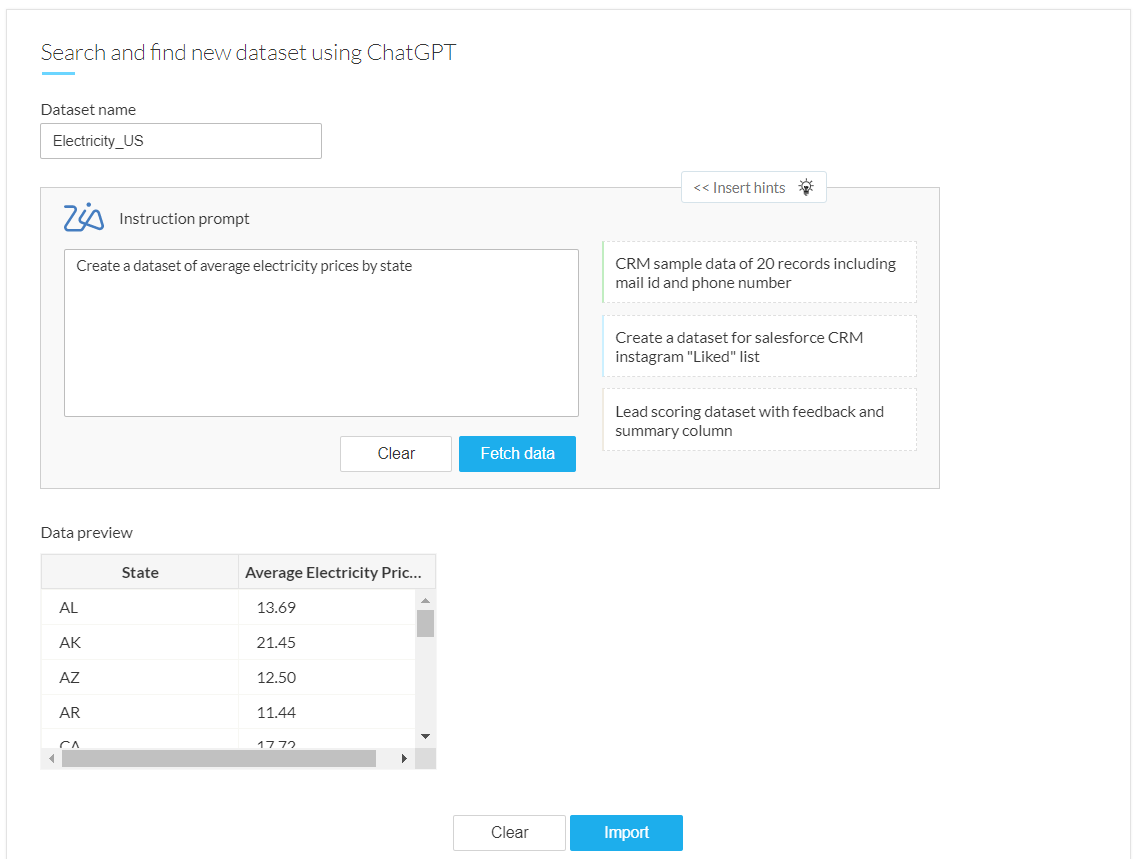
Task: Click the data preview scroll down arrow
Action: click(425, 736)
